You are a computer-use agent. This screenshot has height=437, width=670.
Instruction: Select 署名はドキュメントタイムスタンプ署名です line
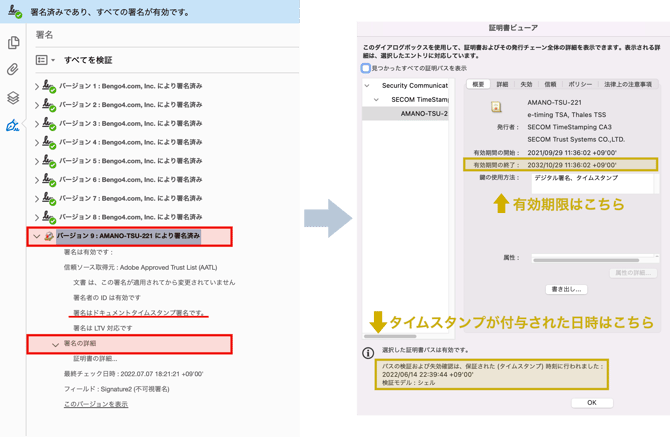pyautogui.click(x=139, y=313)
